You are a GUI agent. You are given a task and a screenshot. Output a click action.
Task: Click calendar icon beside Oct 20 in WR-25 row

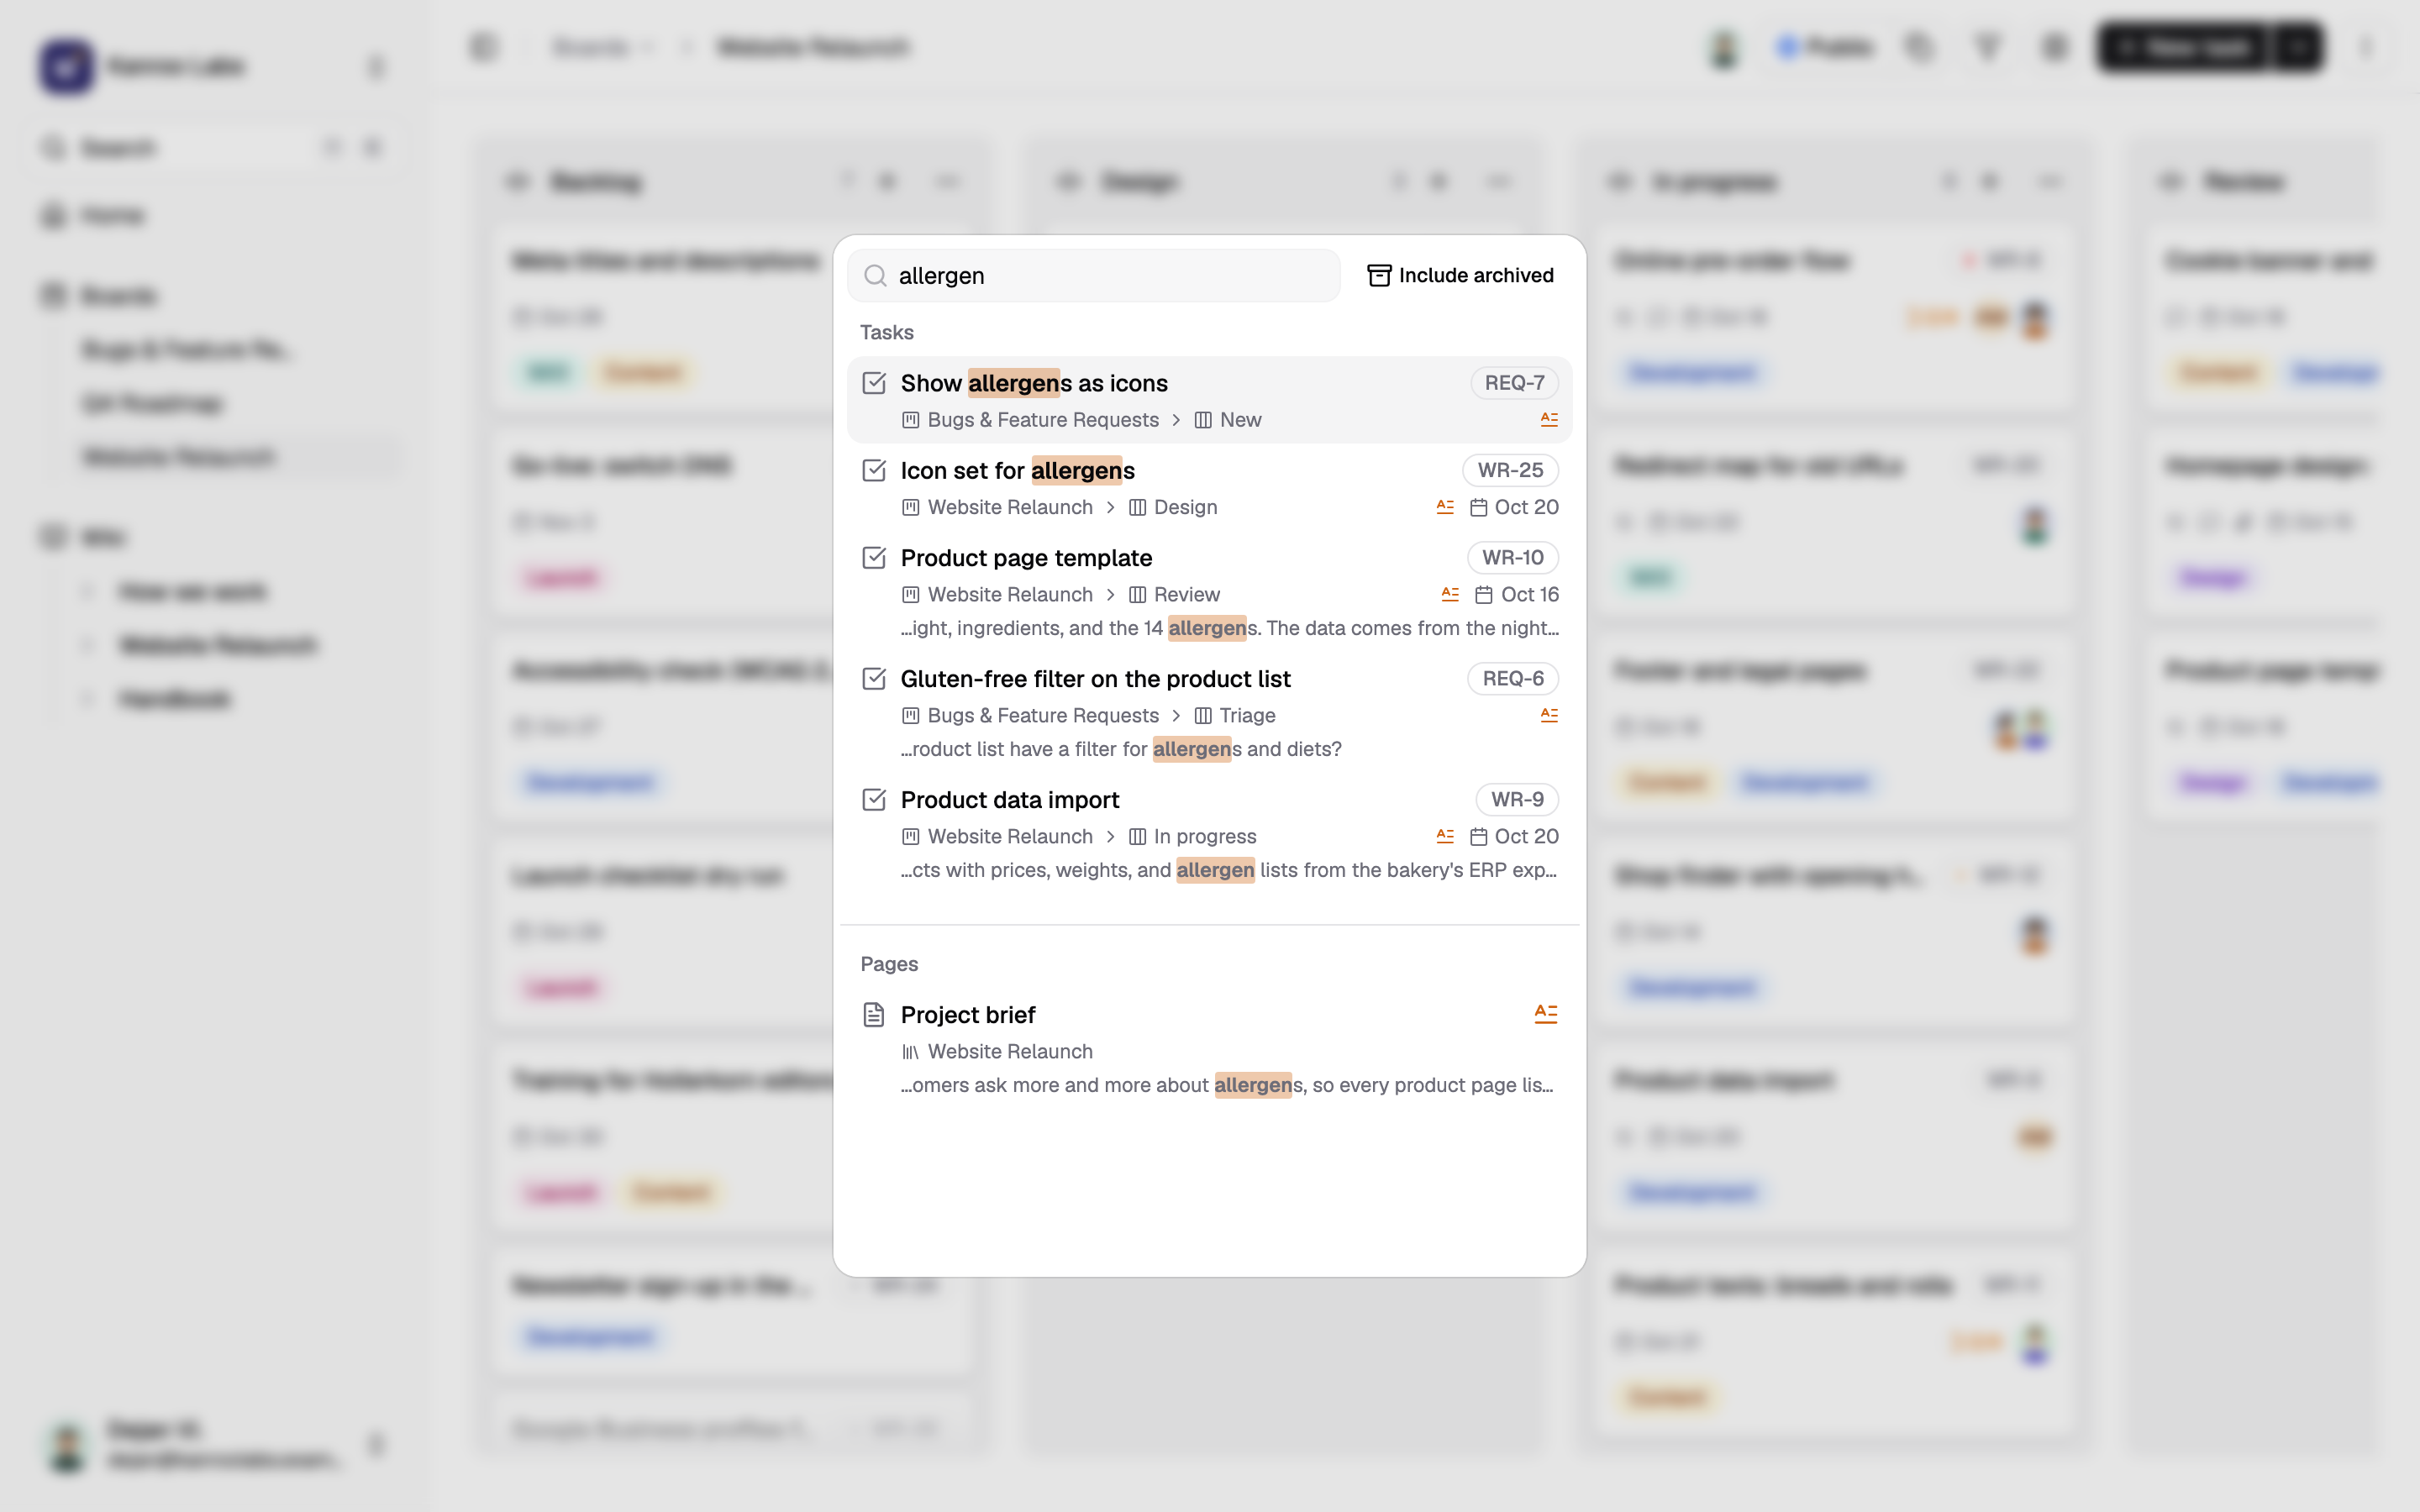coord(1478,507)
